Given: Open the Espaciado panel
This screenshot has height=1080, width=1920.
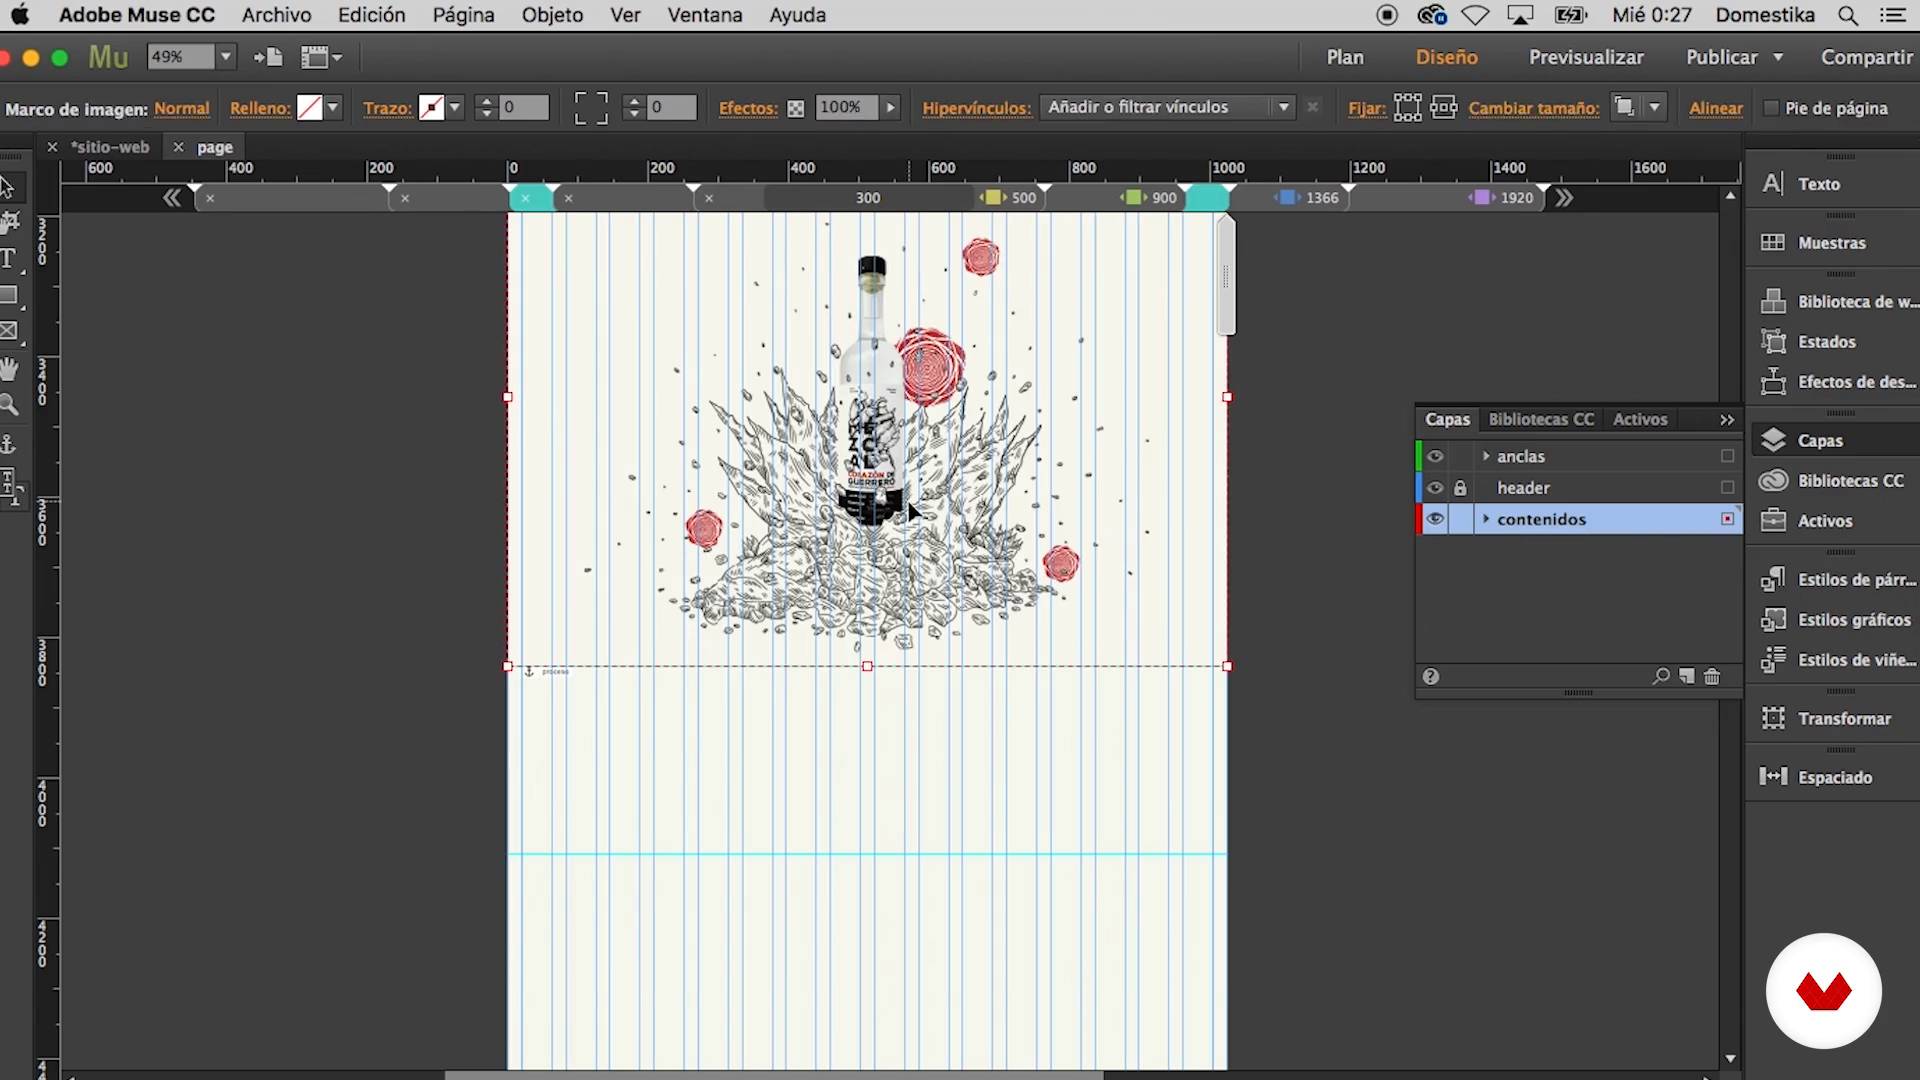Looking at the screenshot, I should click(x=1832, y=777).
